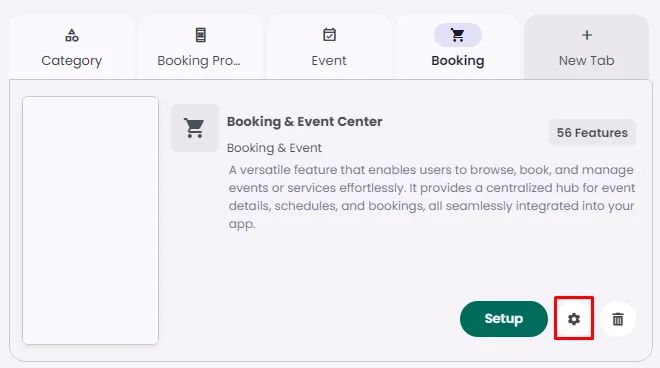The height and width of the screenshot is (368, 660).
Task: Open the Booking & Event Center title
Action: [x=305, y=122]
